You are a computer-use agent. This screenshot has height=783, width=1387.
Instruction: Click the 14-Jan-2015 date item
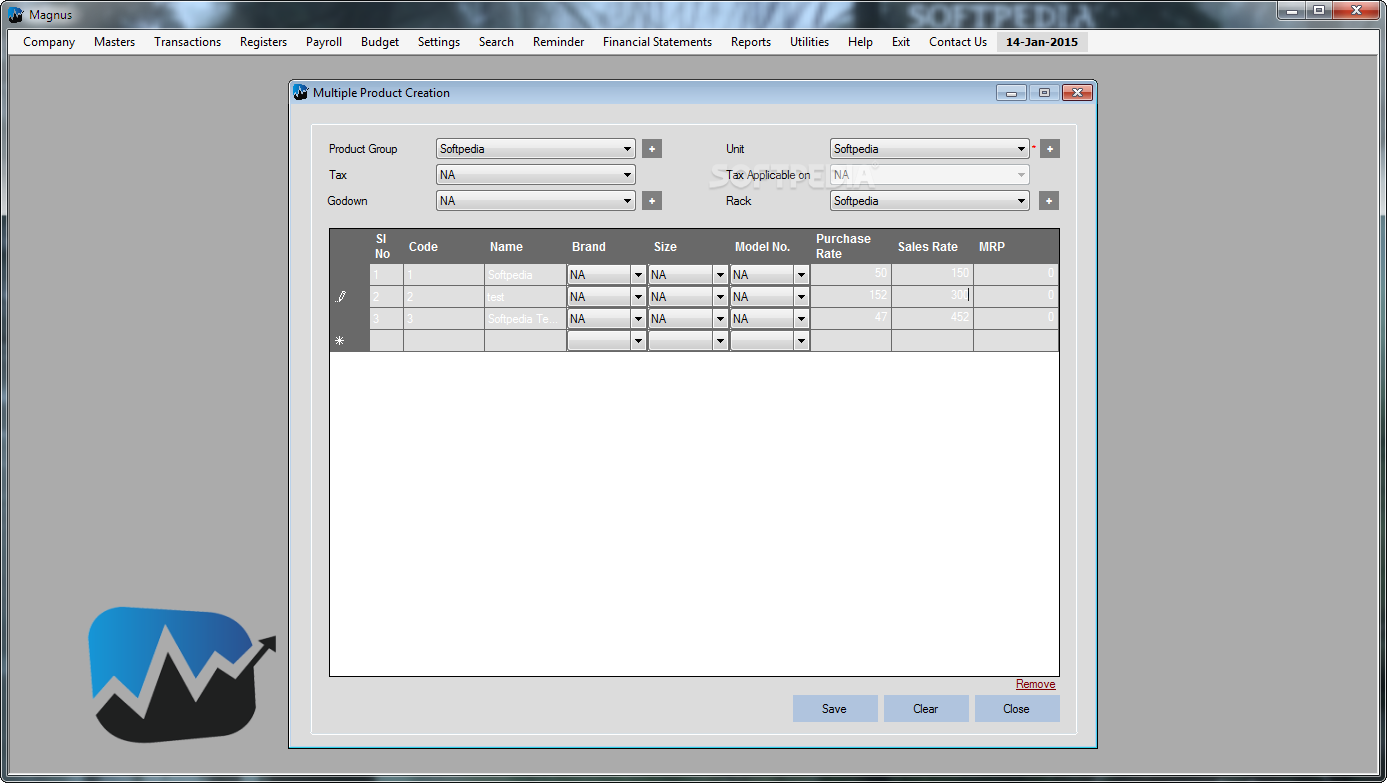(x=1042, y=42)
